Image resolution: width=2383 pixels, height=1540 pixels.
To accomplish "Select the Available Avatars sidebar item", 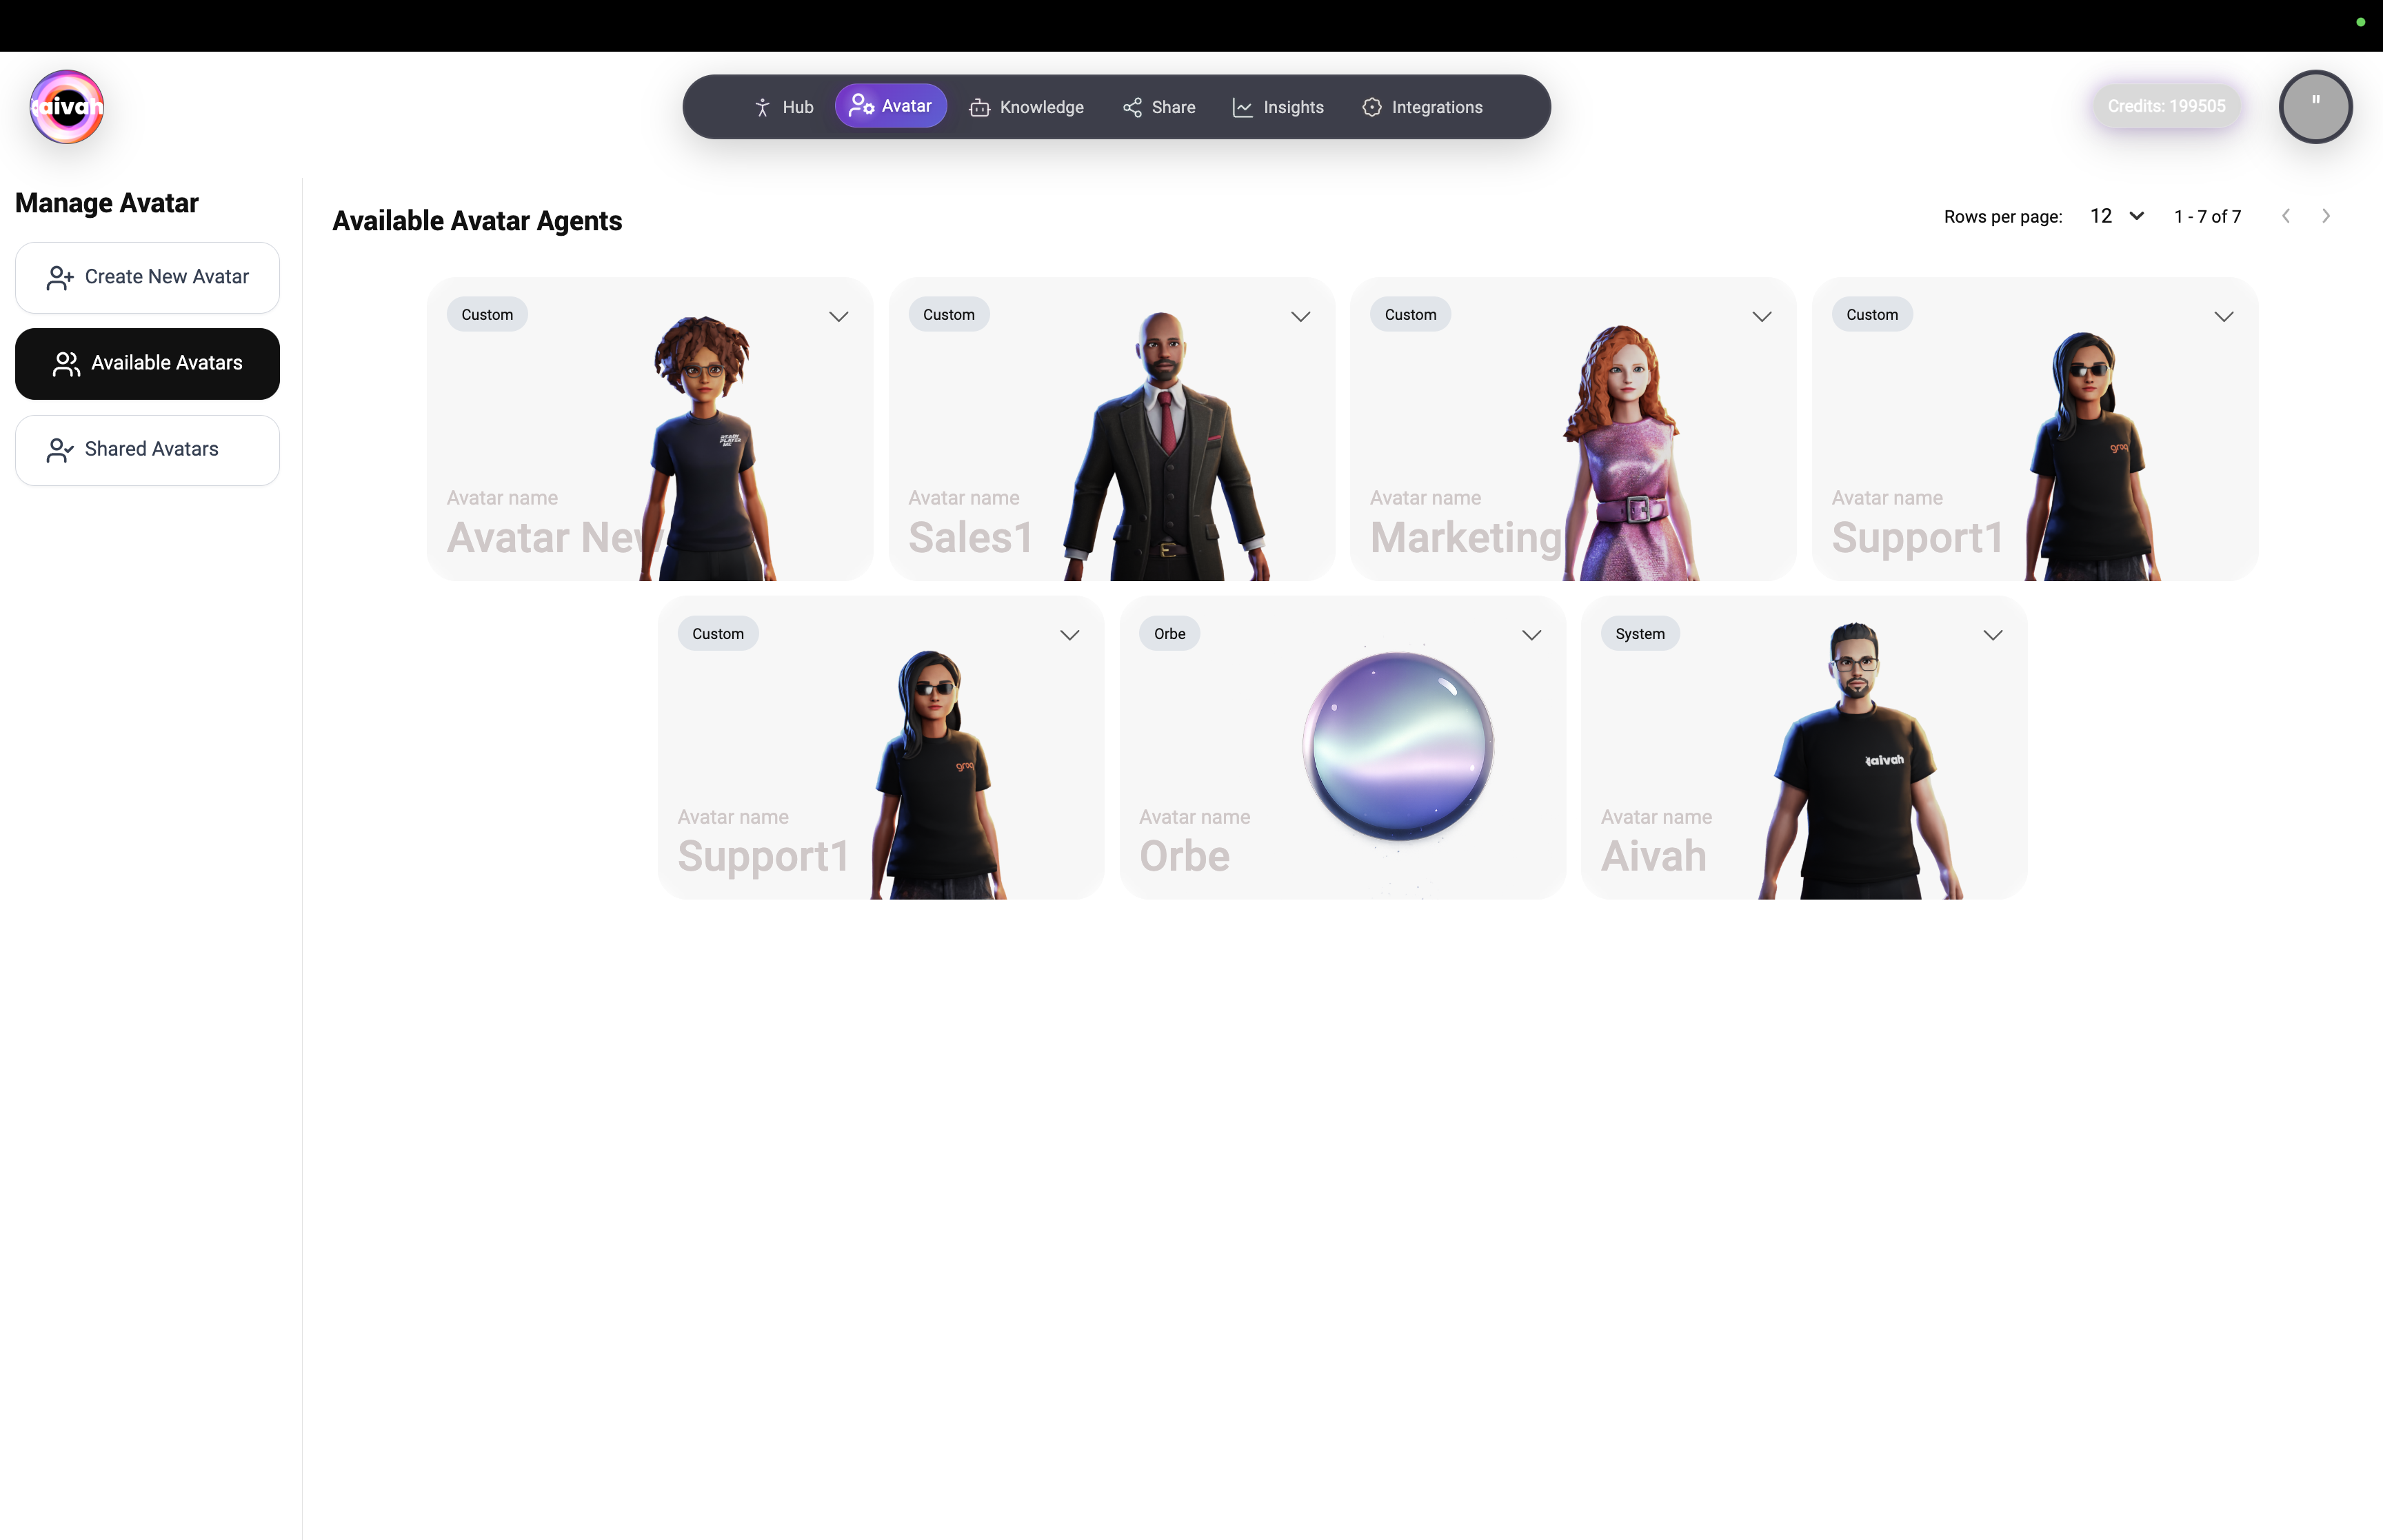I will click(x=147, y=363).
